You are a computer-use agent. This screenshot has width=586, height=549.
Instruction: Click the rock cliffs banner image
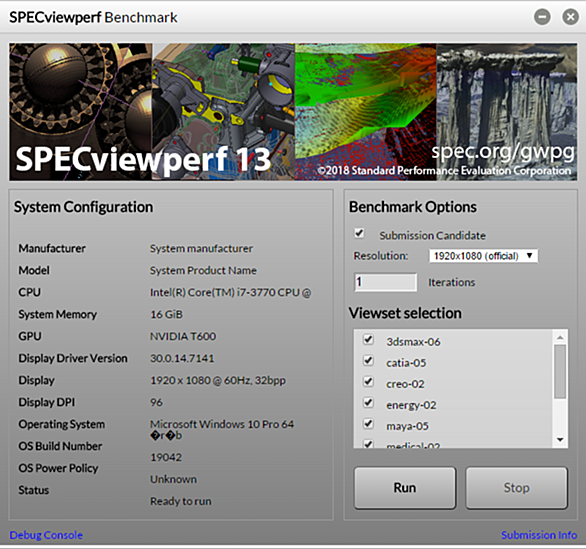[506, 112]
